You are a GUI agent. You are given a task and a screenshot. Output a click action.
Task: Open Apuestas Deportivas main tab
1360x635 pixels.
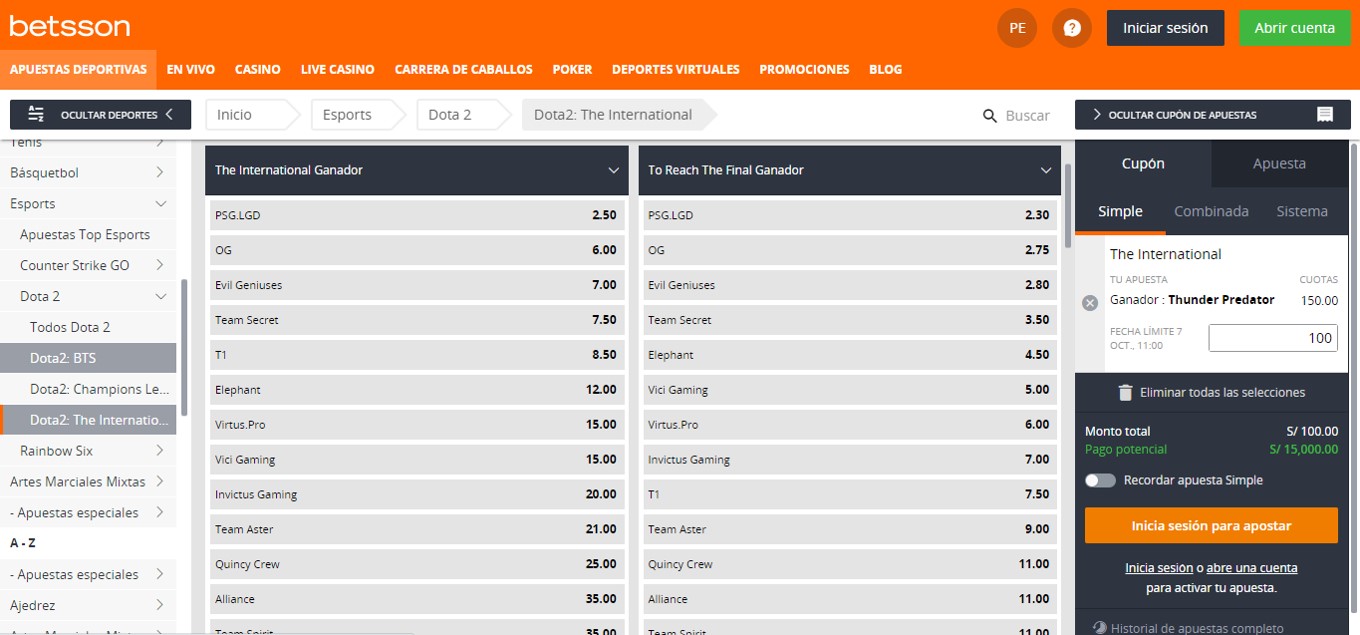point(78,70)
